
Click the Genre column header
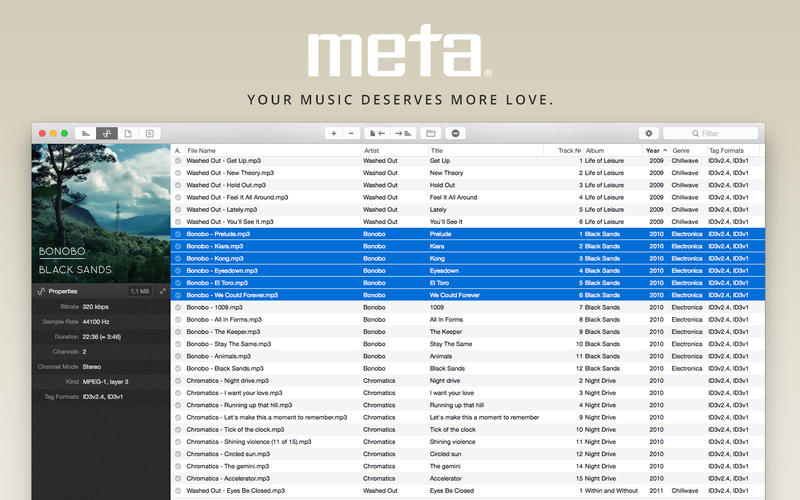(x=685, y=150)
